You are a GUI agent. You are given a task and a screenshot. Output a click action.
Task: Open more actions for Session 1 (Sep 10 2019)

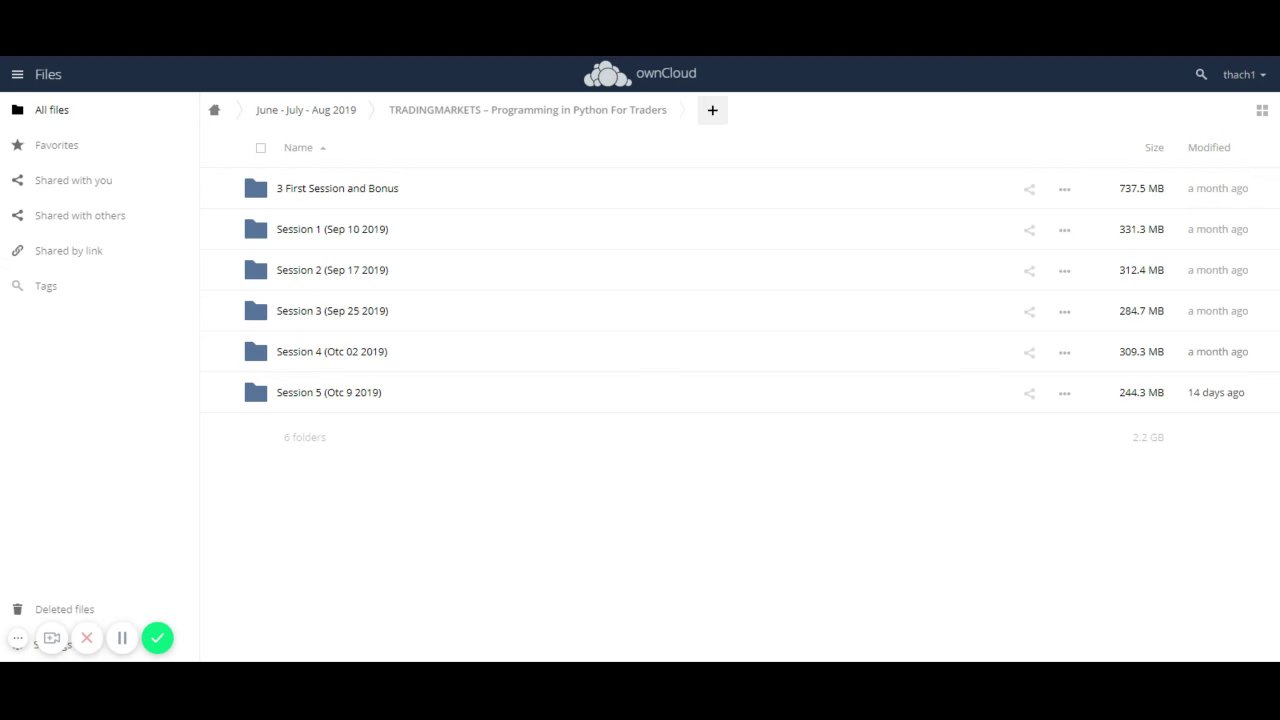[1064, 230]
